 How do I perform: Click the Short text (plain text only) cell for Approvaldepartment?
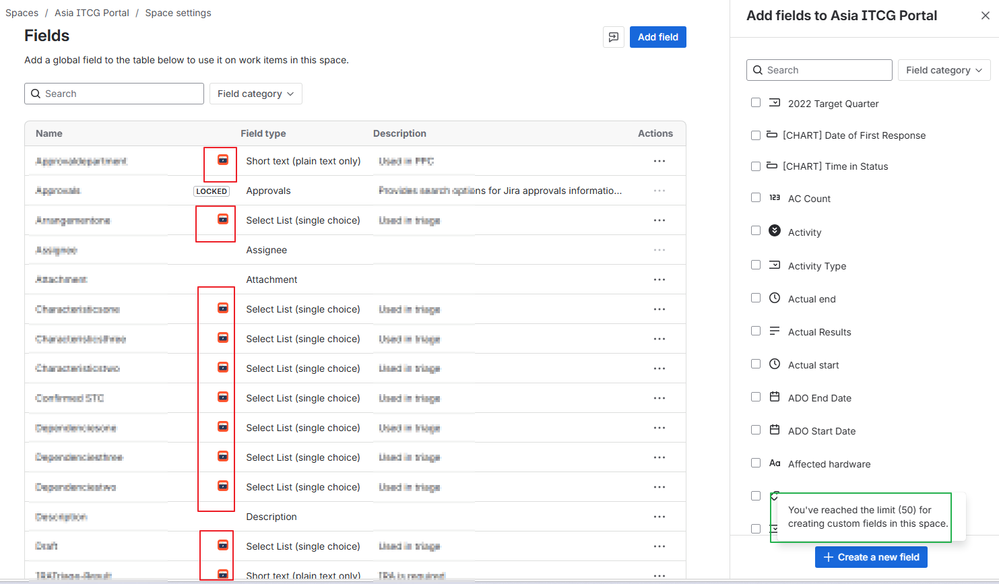coord(303,161)
